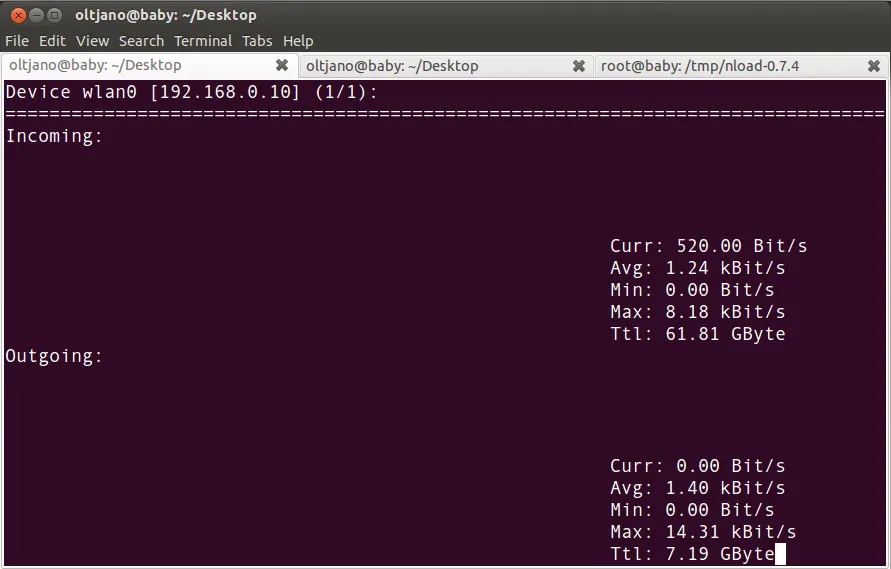This screenshot has width=891, height=569.
Task: Open the Help menu
Action: pyautogui.click(x=298, y=41)
